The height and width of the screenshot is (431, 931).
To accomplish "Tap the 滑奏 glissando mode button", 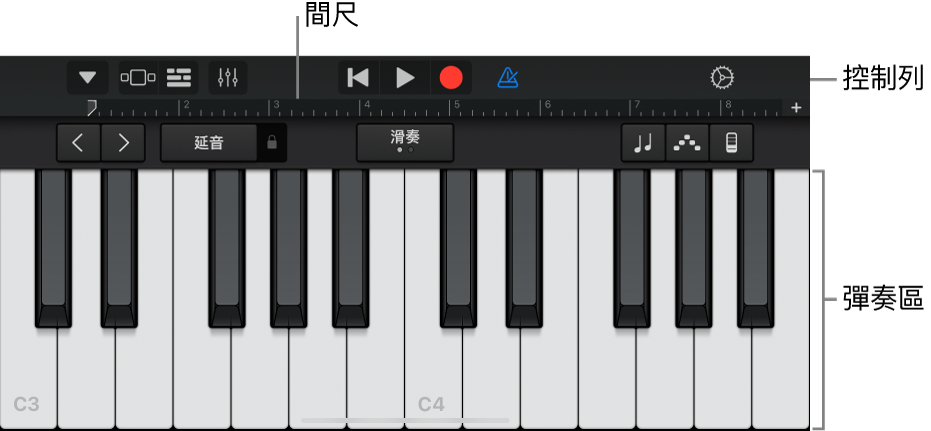I will pos(405,142).
